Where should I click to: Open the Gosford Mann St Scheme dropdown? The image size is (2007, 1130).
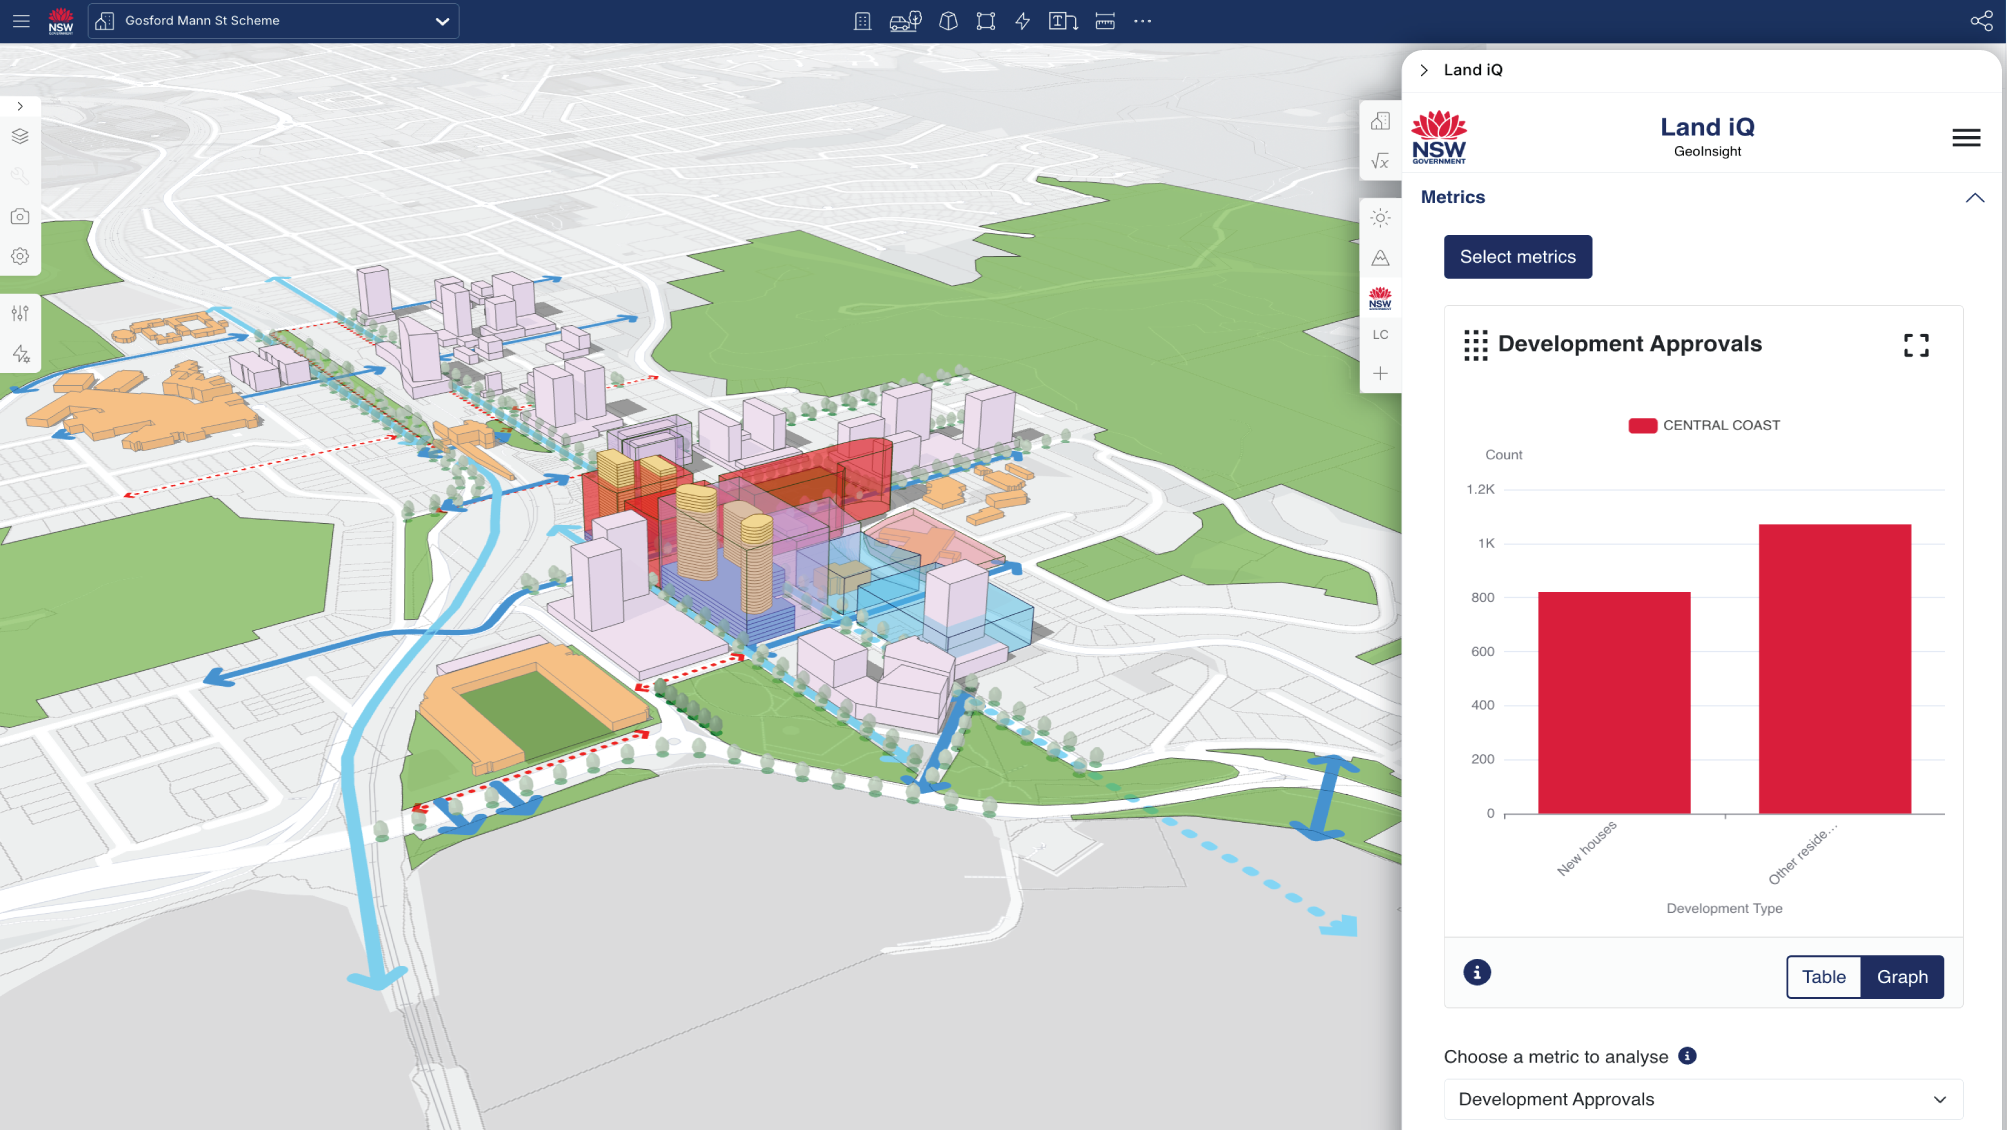(441, 20)
